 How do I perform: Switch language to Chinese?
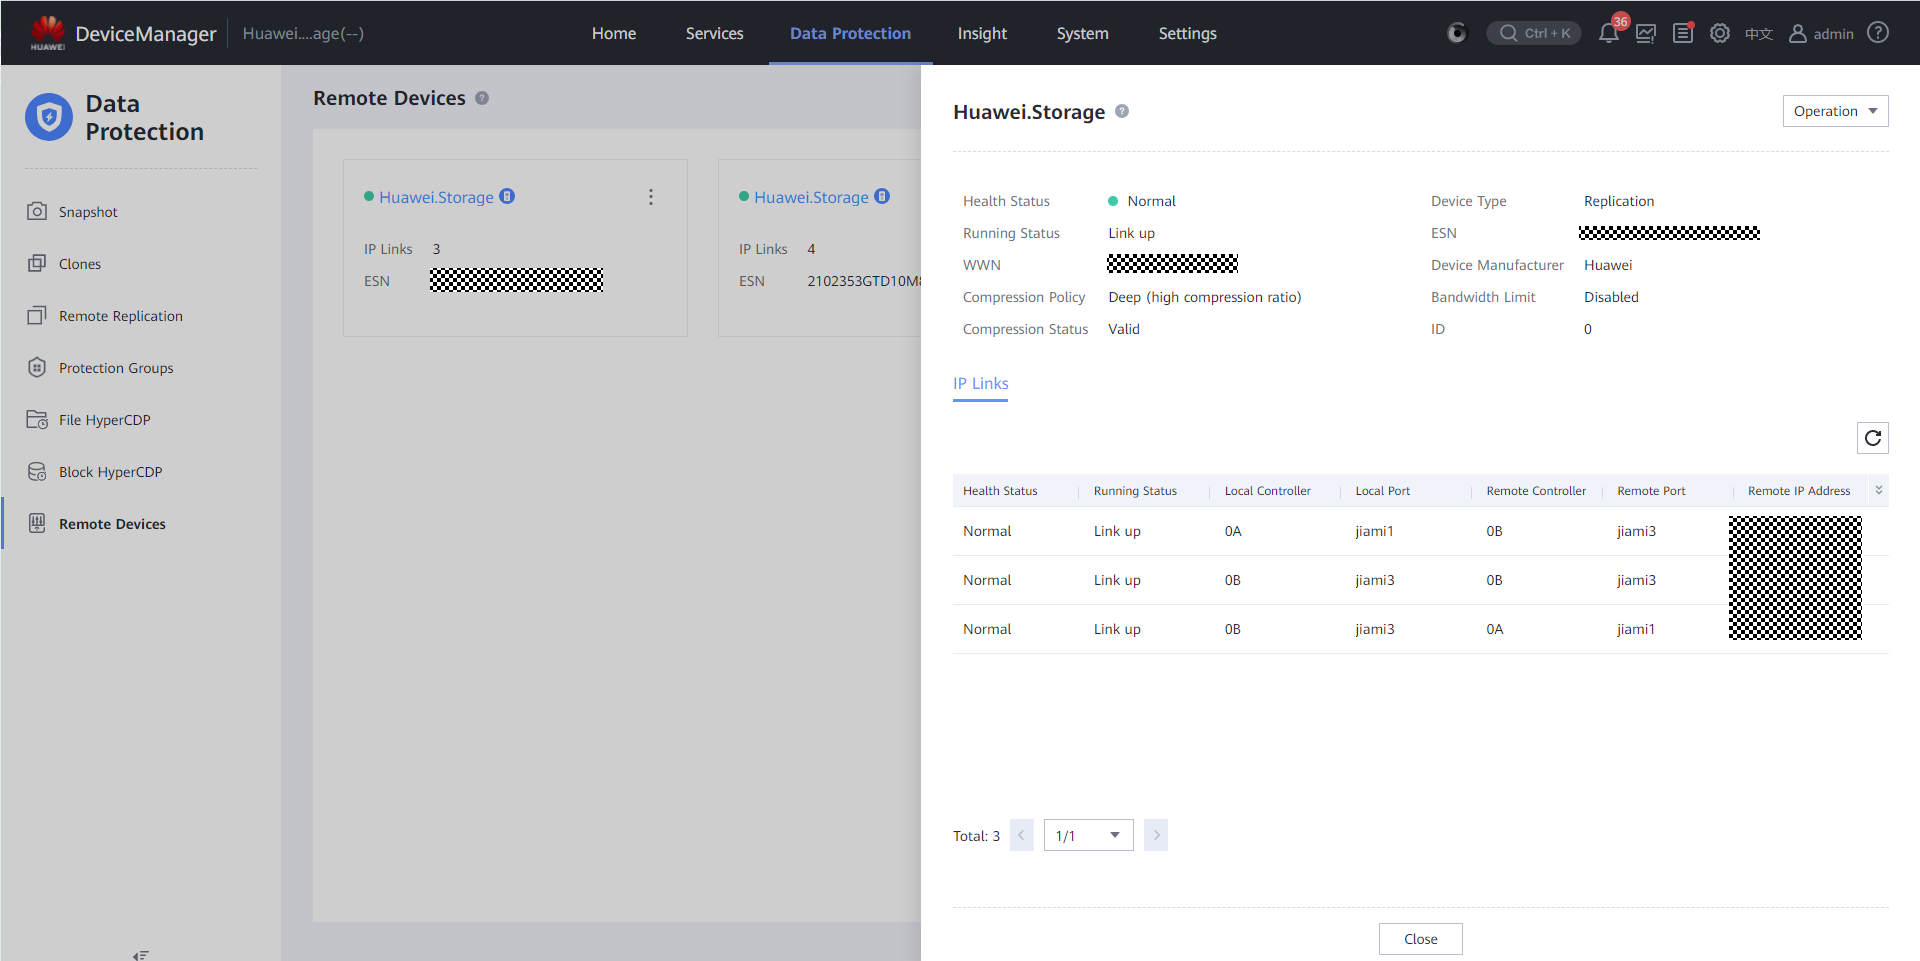pyautogui.click(x=1758, y=34)
